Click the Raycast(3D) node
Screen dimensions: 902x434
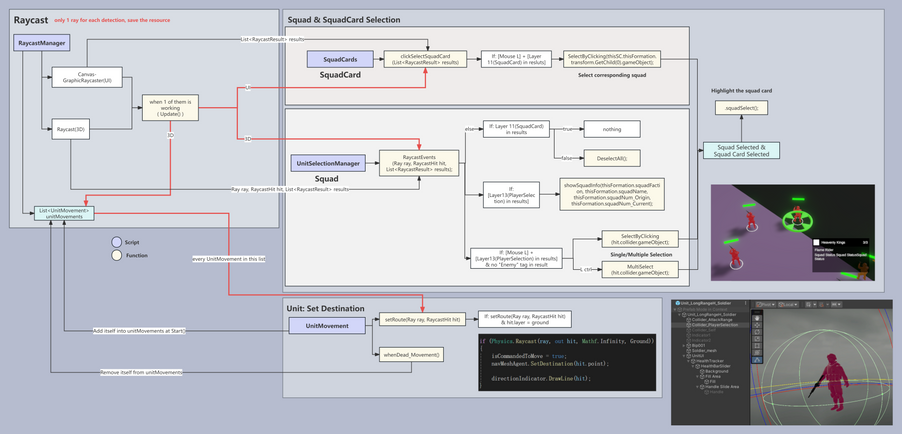click(71, 129)
